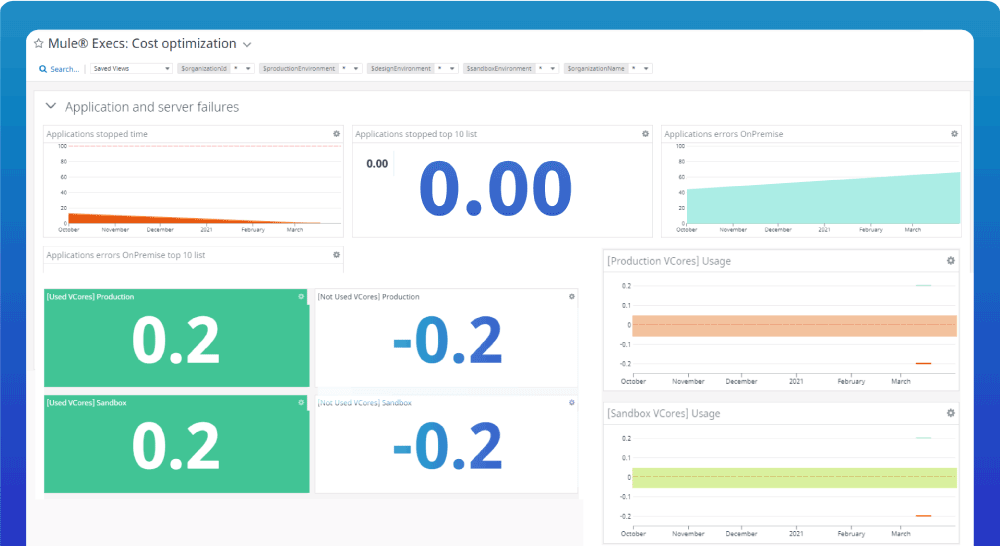Click the Search... field in toolbar
1000x546 pixels.
(x=64, y=69)
